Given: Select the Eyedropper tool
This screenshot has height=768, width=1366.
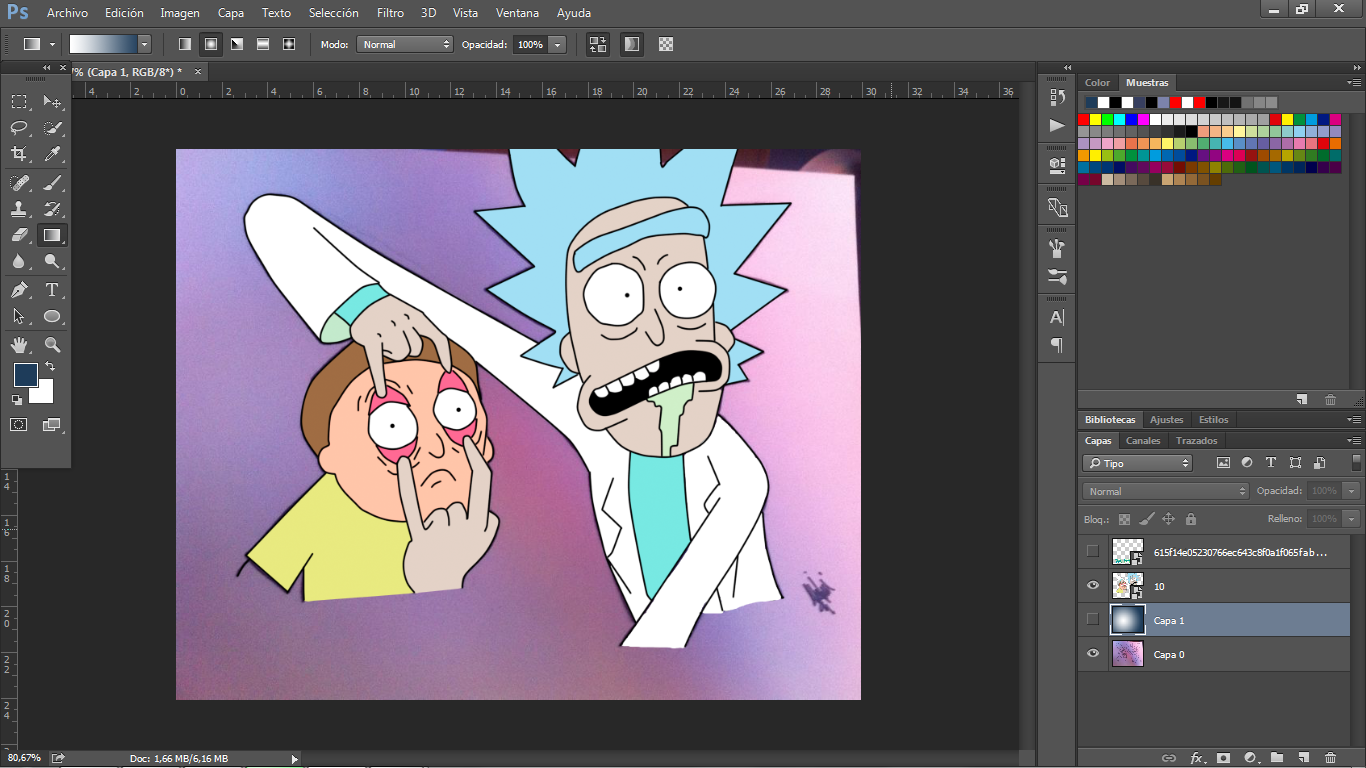Looking at the screenshot, I should click(52, 154).
